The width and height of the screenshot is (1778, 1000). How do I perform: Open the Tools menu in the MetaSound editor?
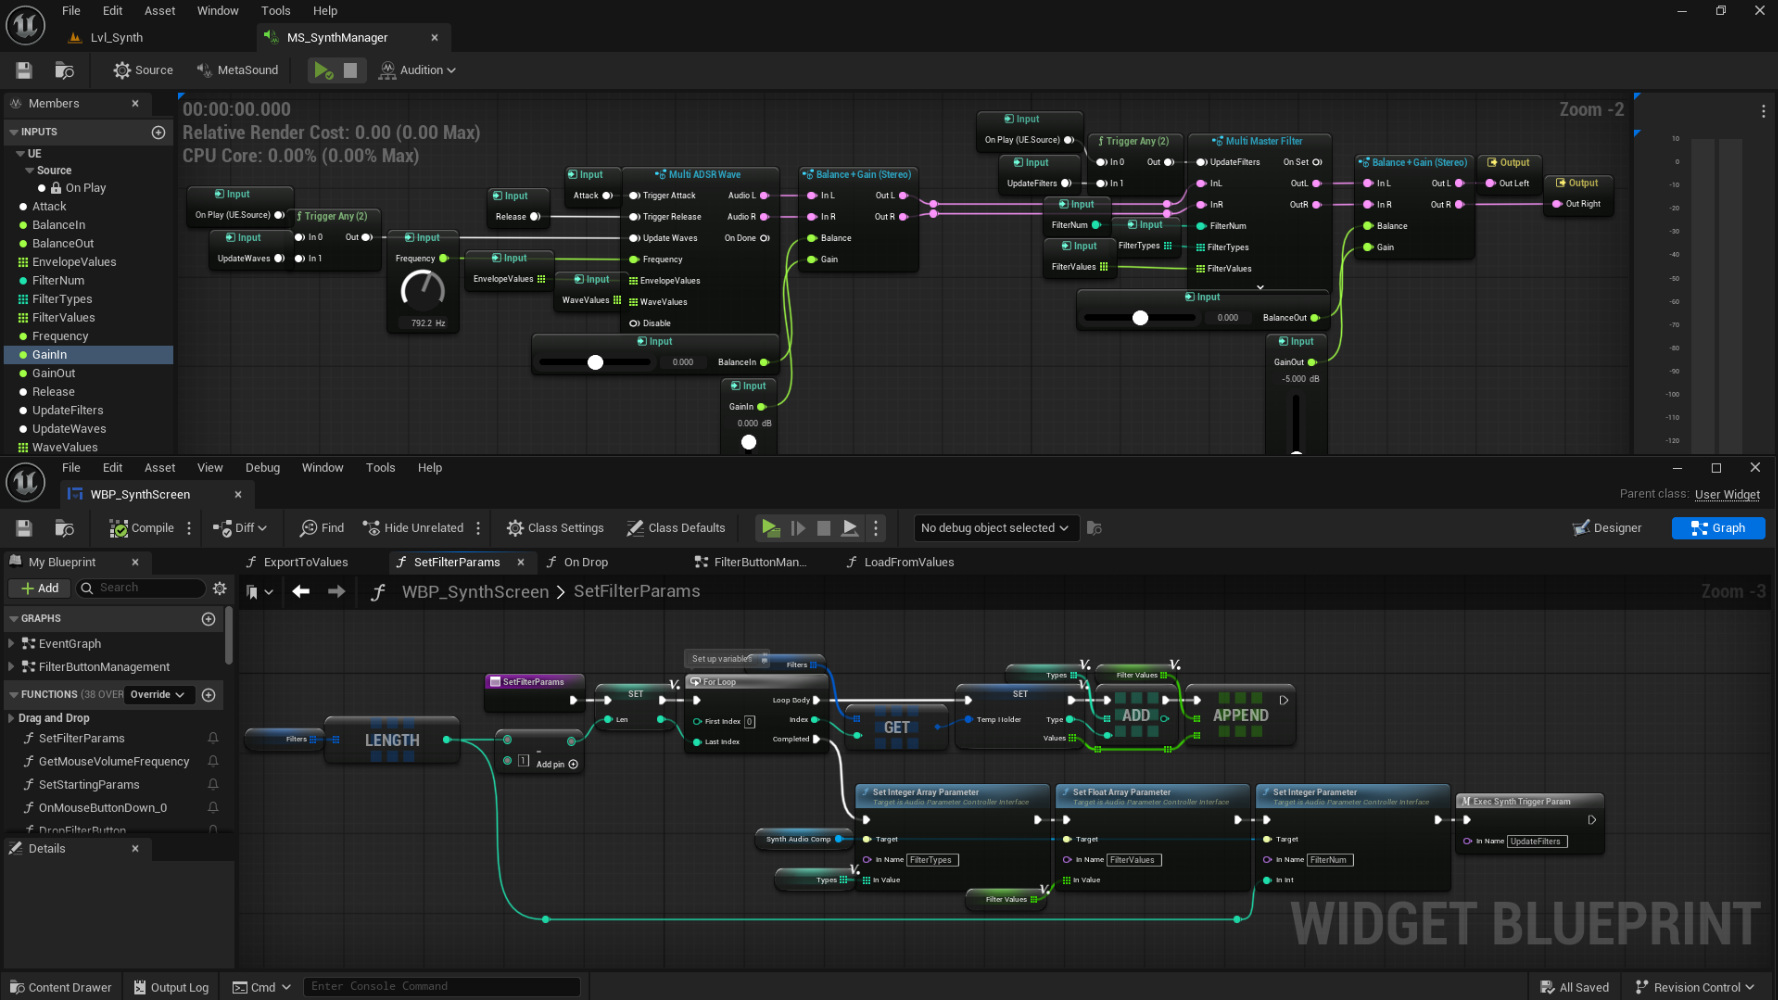pyautogui.click(x=276, y=11)
